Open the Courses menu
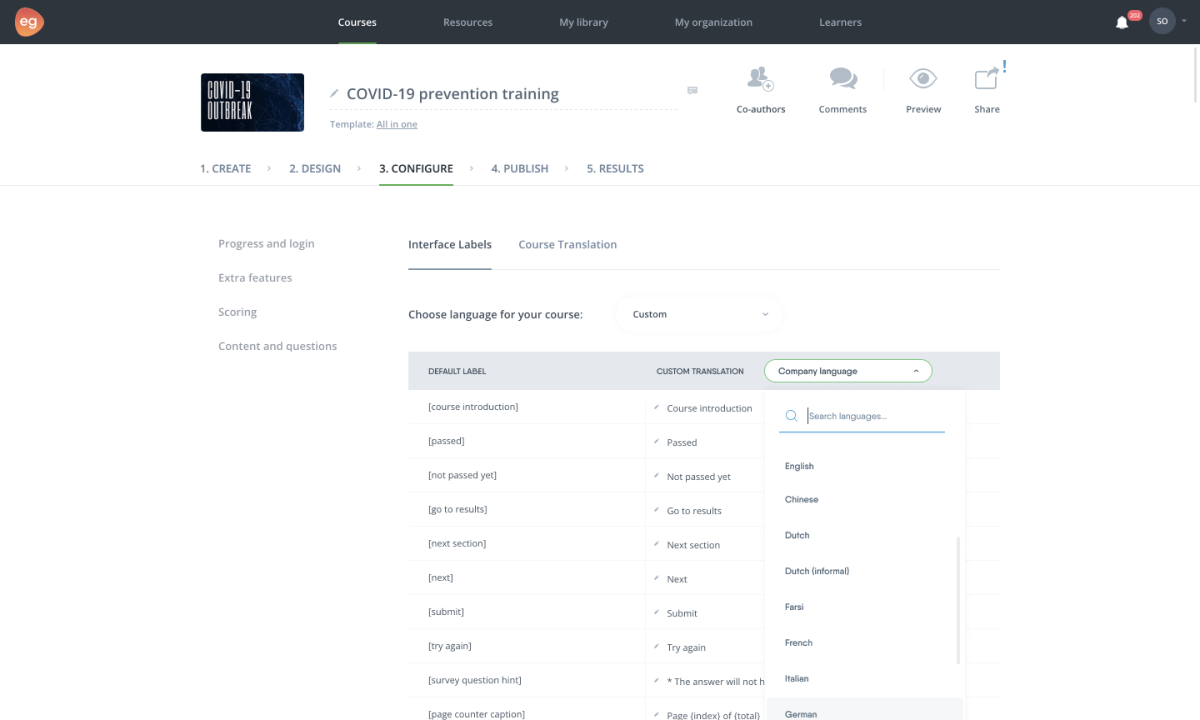Viewport: 1200px width, 720px height. [x=357, y=22]
